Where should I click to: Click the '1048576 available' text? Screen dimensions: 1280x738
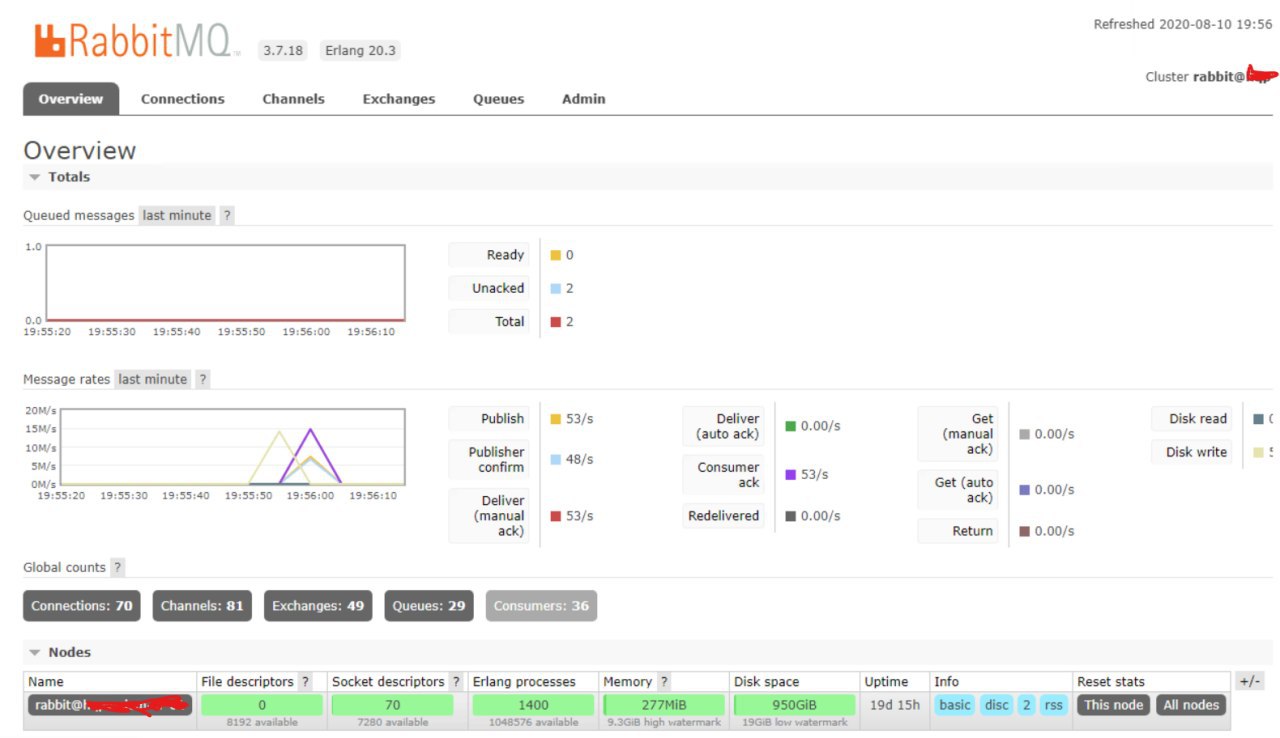[x=533, y=722]
